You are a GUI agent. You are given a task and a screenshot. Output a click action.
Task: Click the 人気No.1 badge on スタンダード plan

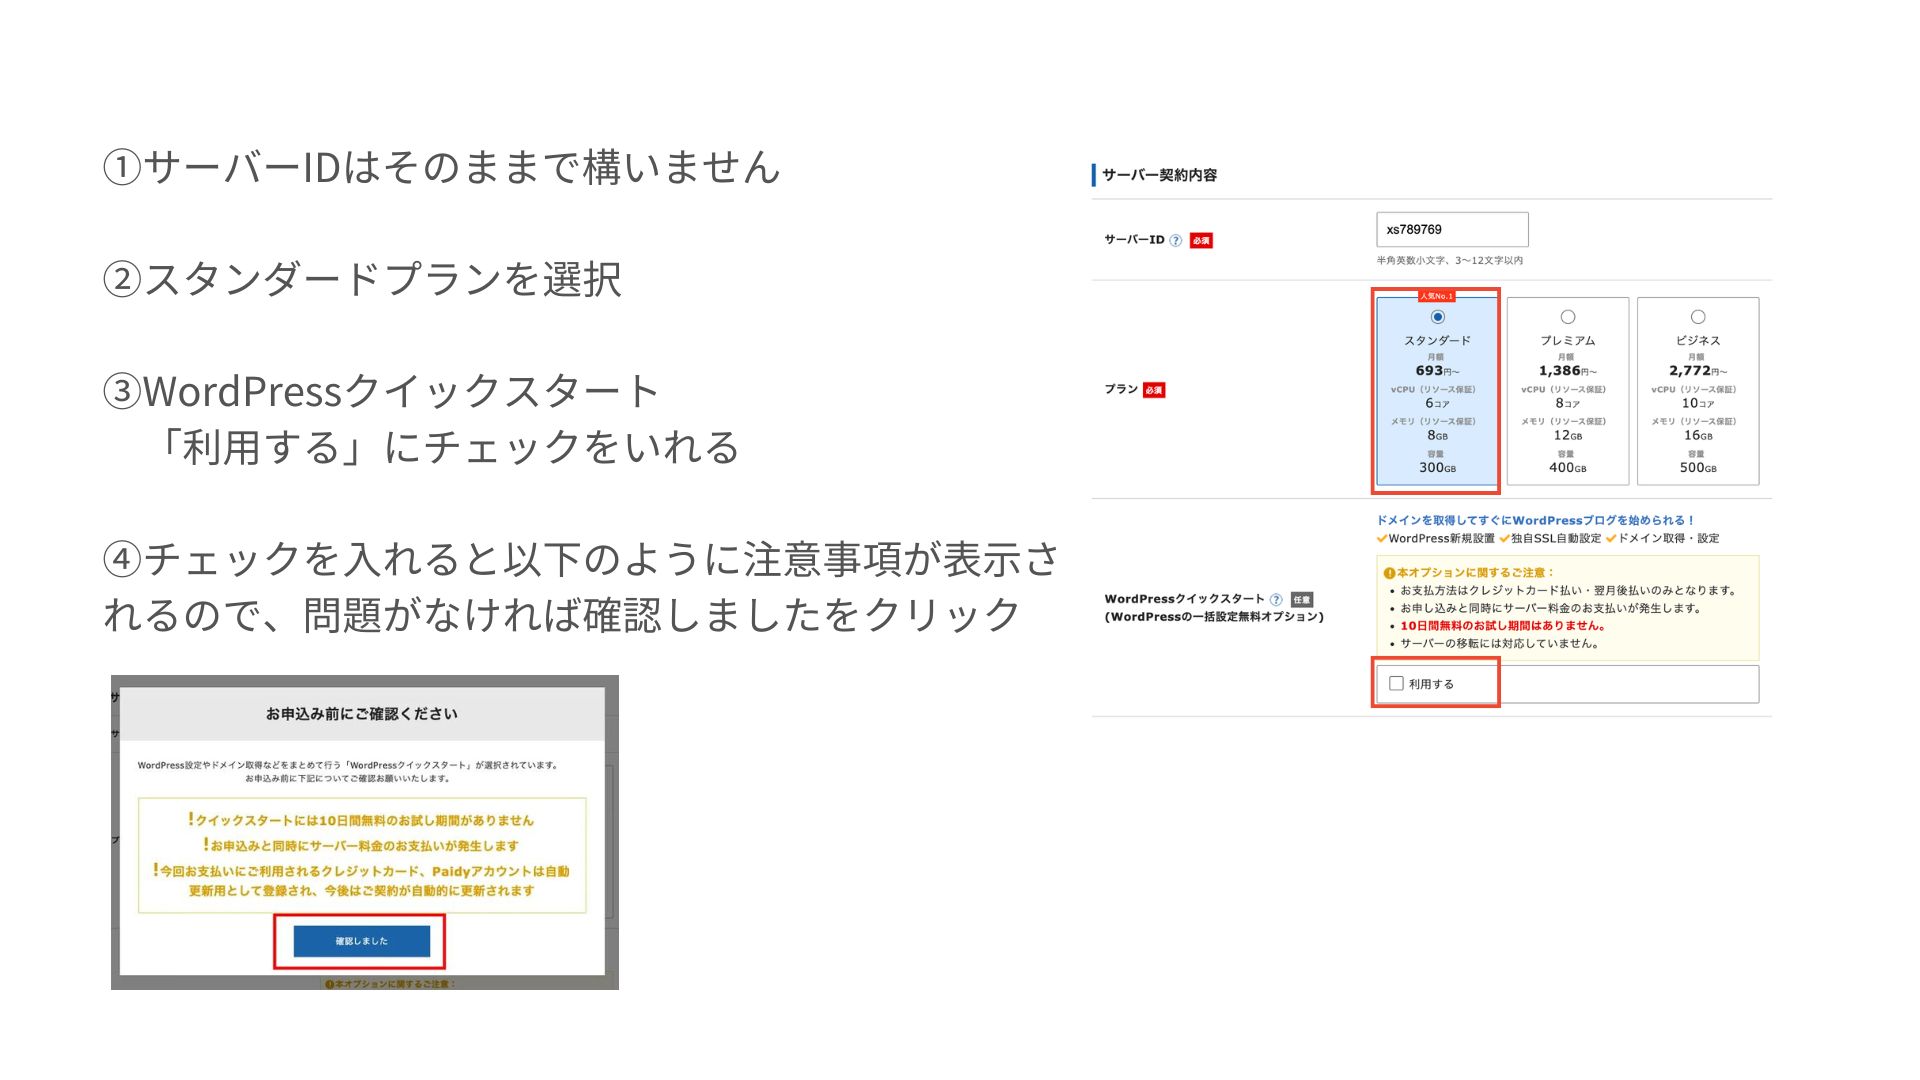point(1437,297)
